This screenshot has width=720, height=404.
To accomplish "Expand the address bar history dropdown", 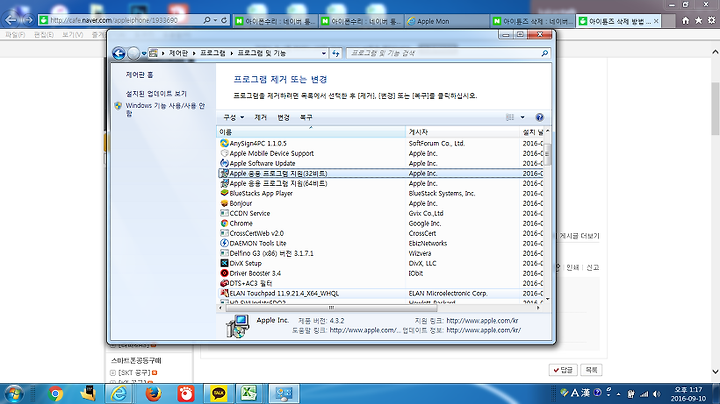I will coord(324,54).
